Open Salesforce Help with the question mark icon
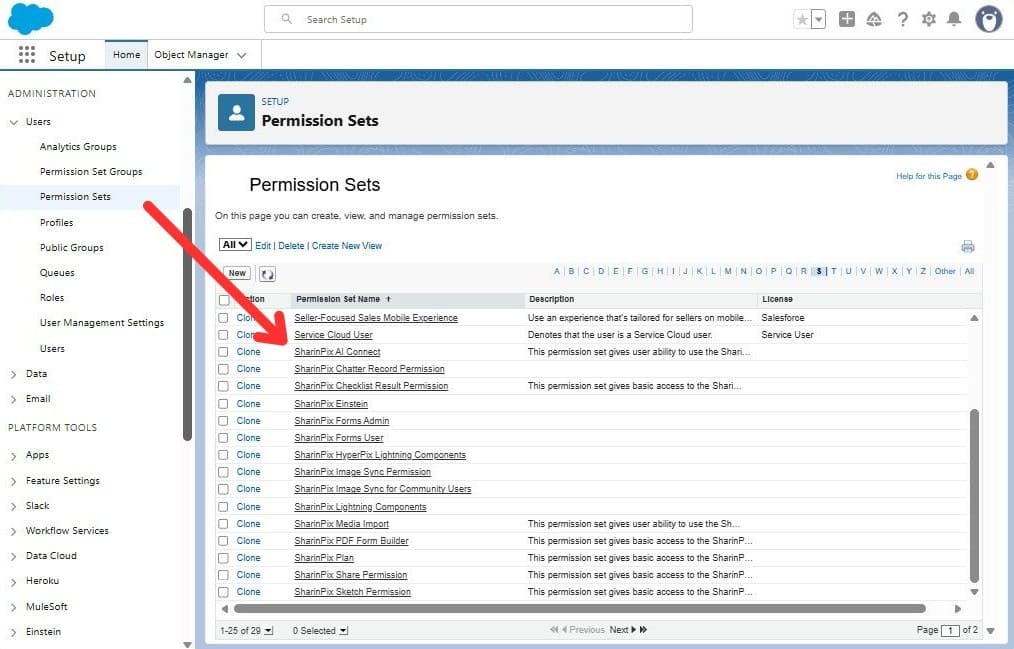Image resolution: width=1014 pixels, height=649 pixels. click(x=902, y=19)
